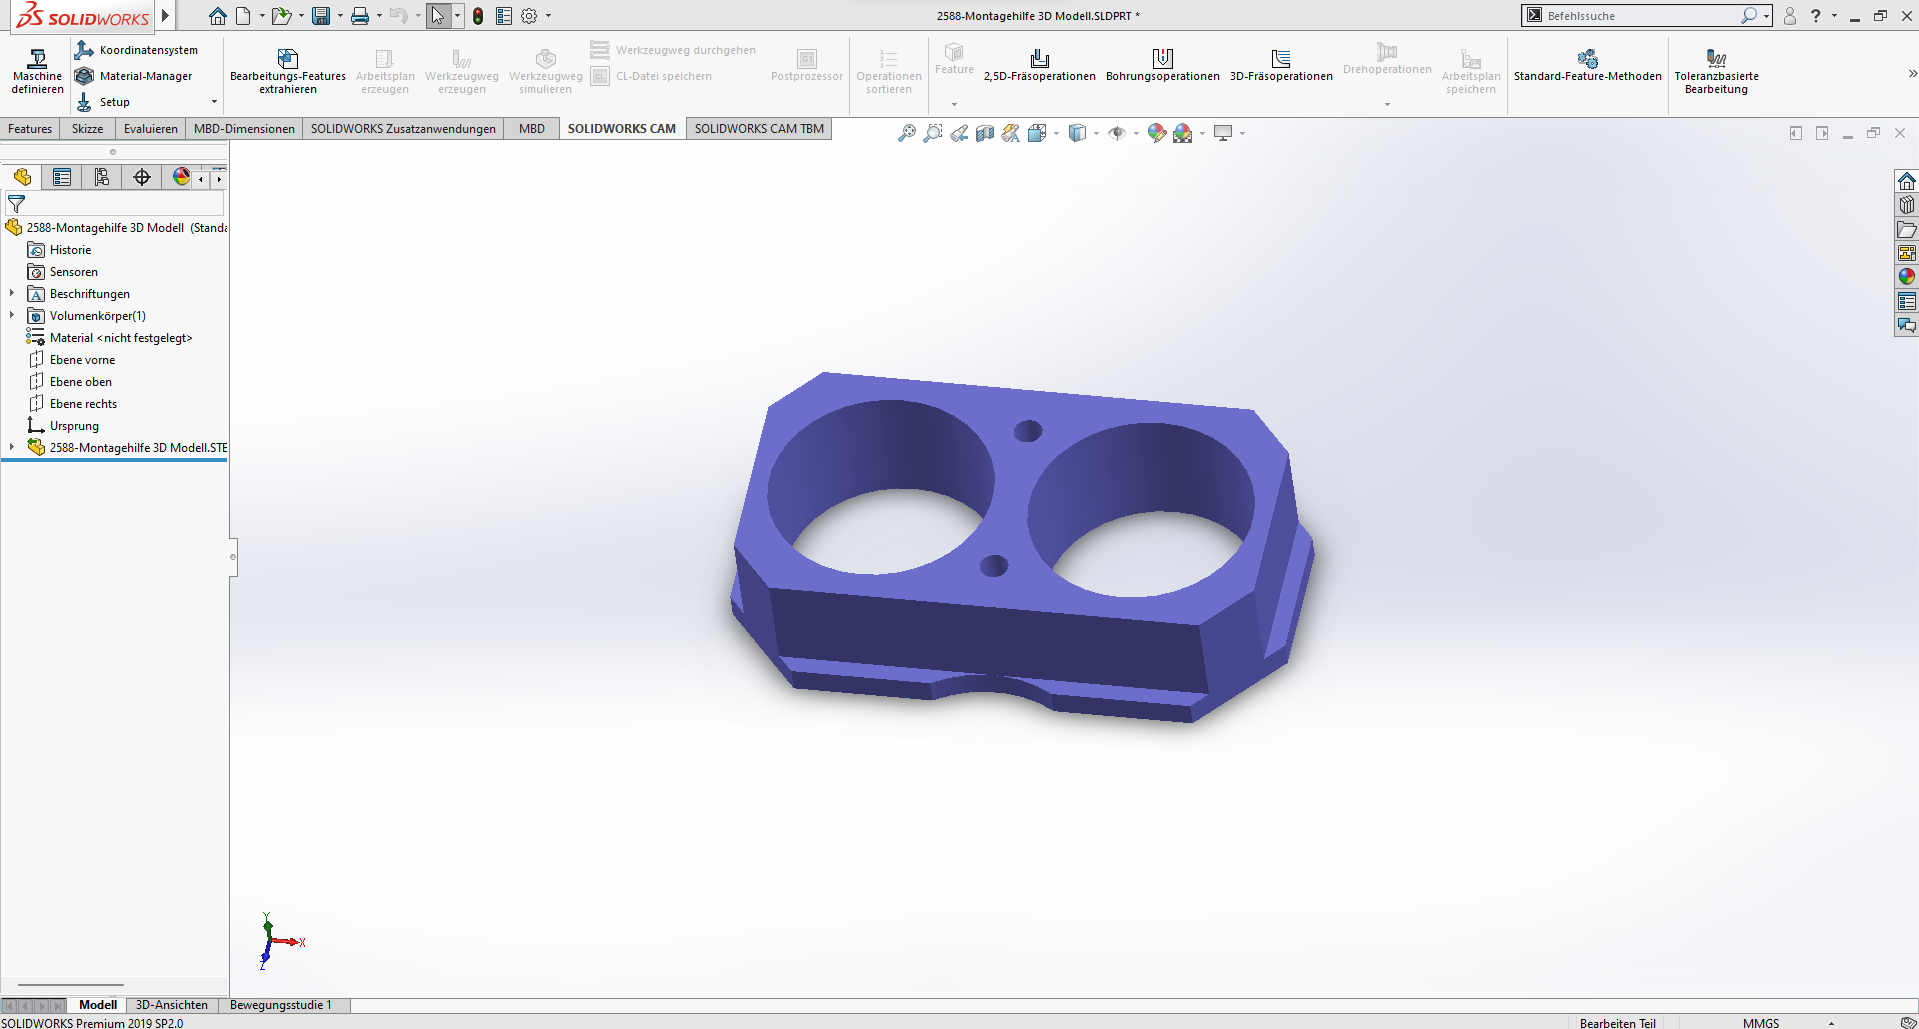Open the Design Library task pane
The height and width of the screenshot is (1029, 1919).
click(1907, 205)
